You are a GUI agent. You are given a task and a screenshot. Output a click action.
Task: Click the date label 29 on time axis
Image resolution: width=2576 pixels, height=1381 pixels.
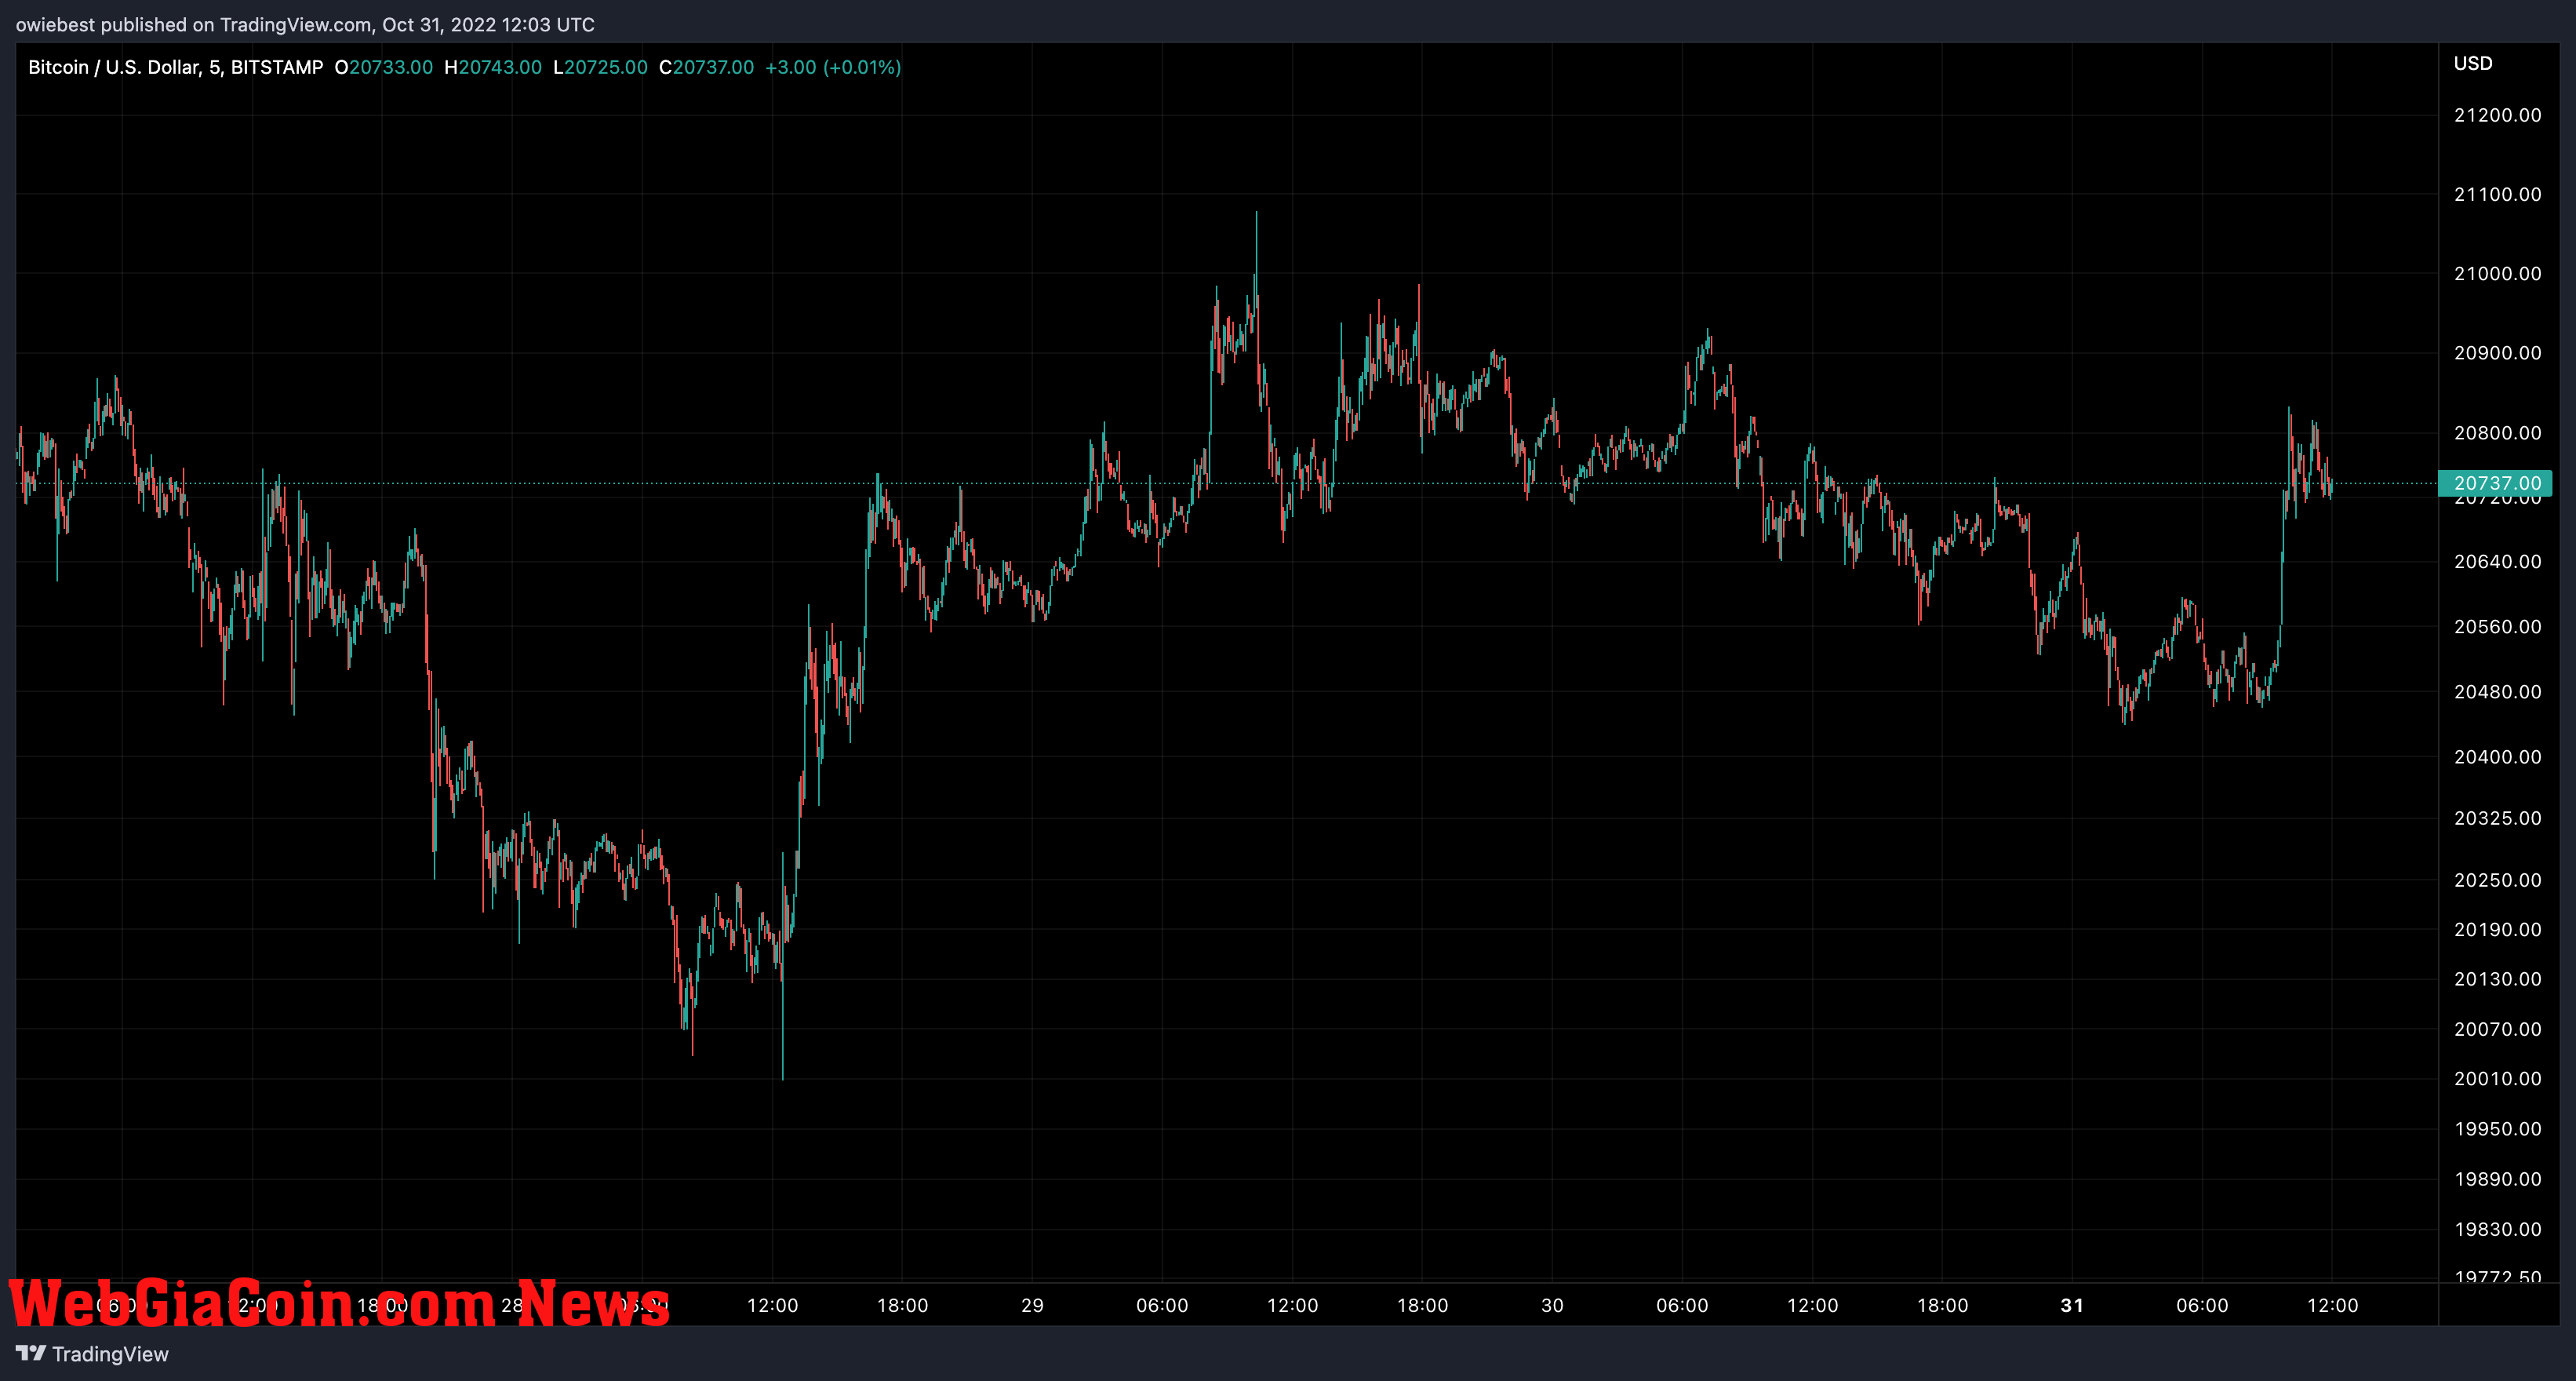pos(1032,1305)
